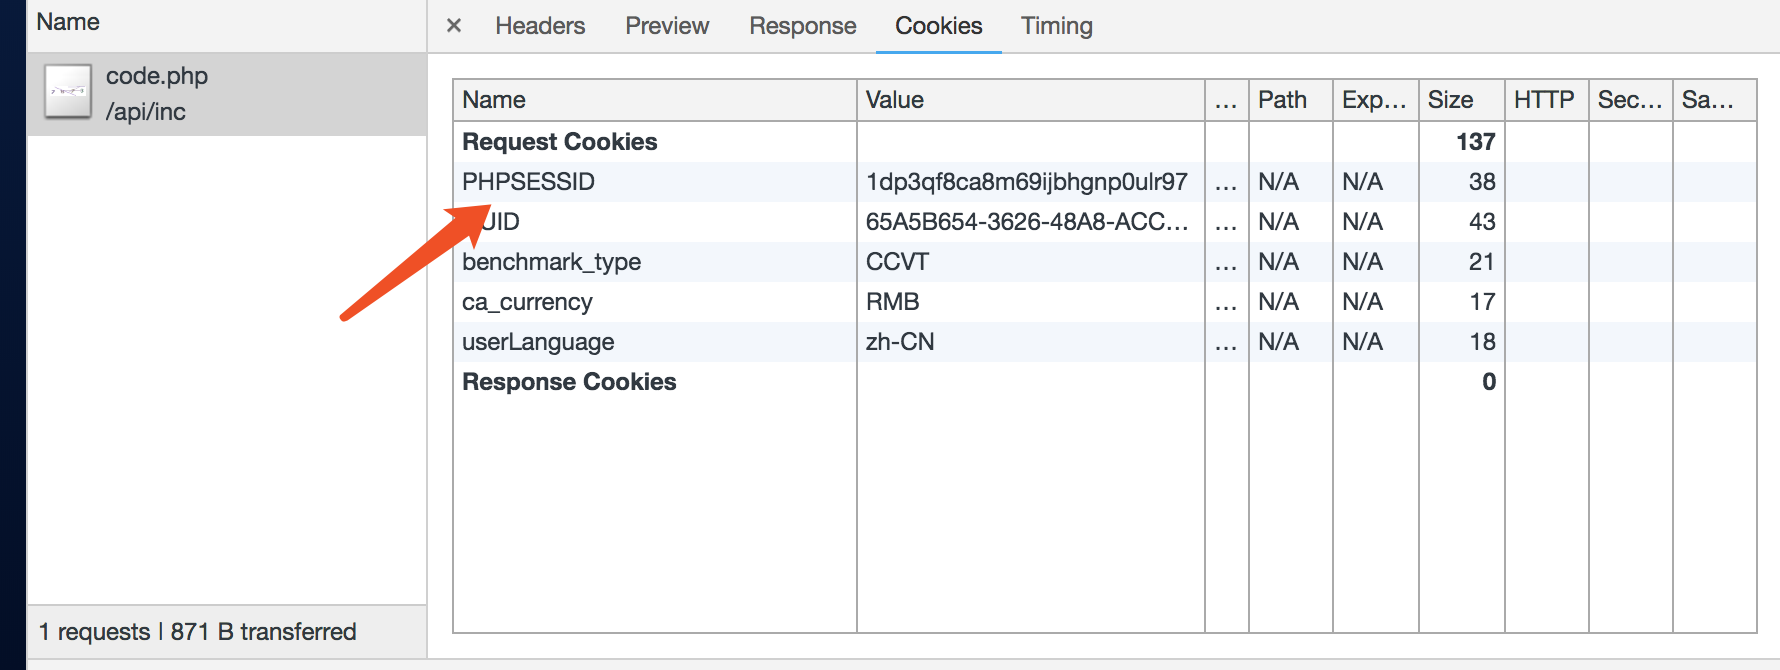The height and width of the screenshot is (670, 1780).
Task: Select the ca_currency cookie name
Action: tap(527, 302)
